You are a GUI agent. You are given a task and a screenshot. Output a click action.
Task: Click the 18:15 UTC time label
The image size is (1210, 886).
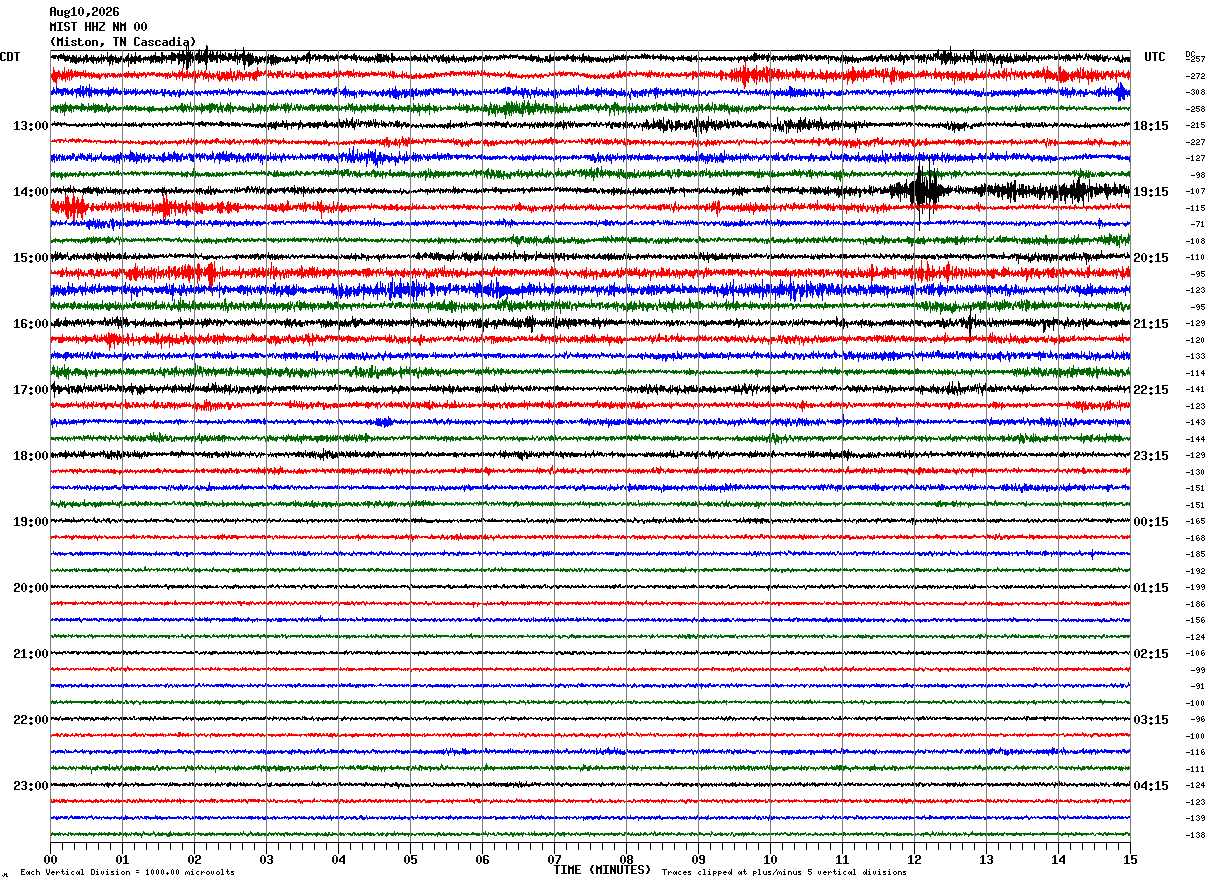tap(1151, 126)
